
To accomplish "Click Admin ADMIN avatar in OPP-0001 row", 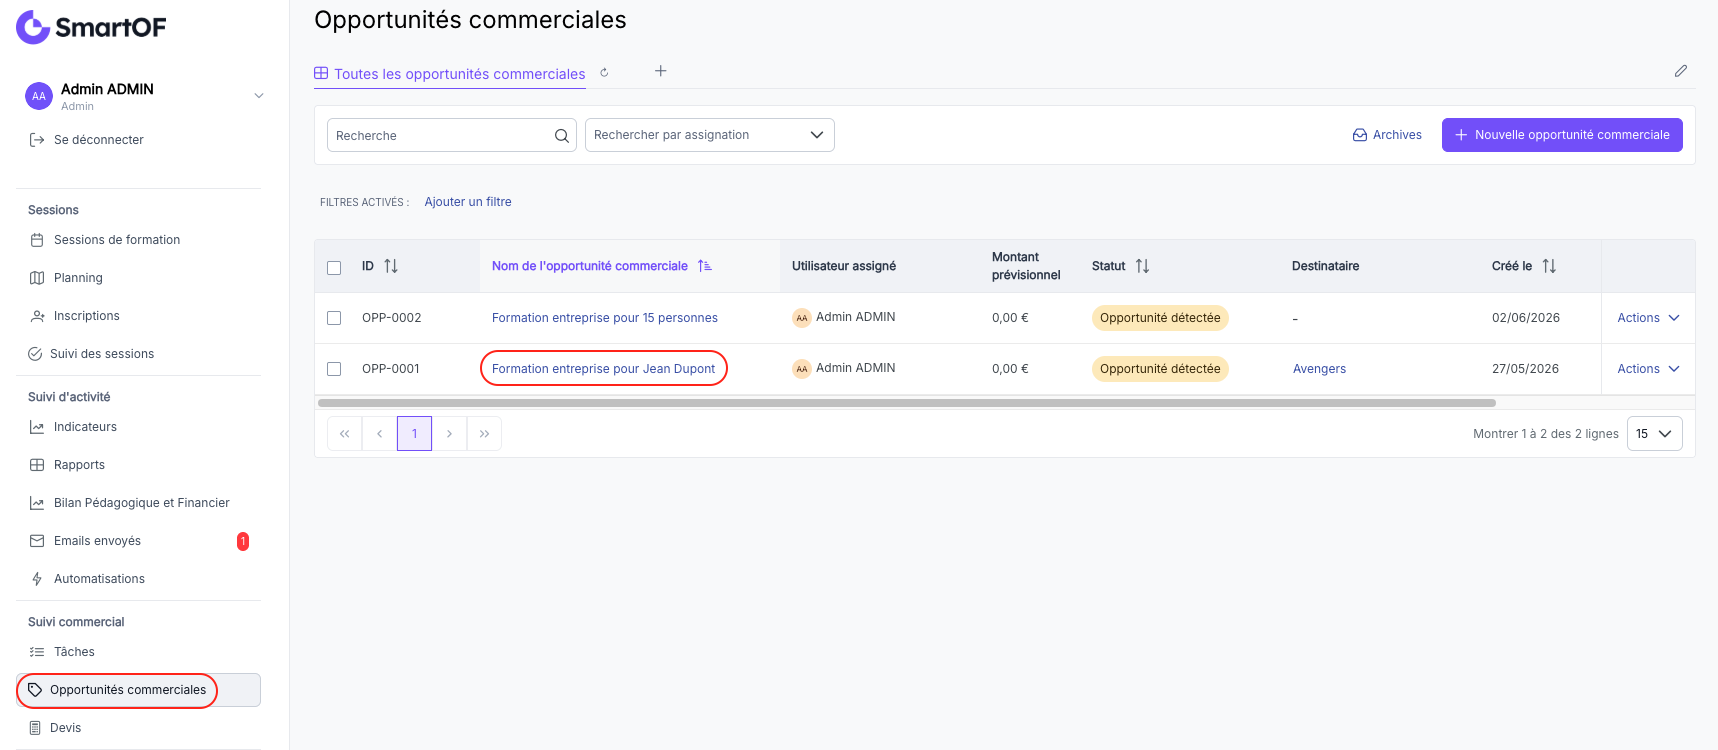I will (x=801, y=369).
